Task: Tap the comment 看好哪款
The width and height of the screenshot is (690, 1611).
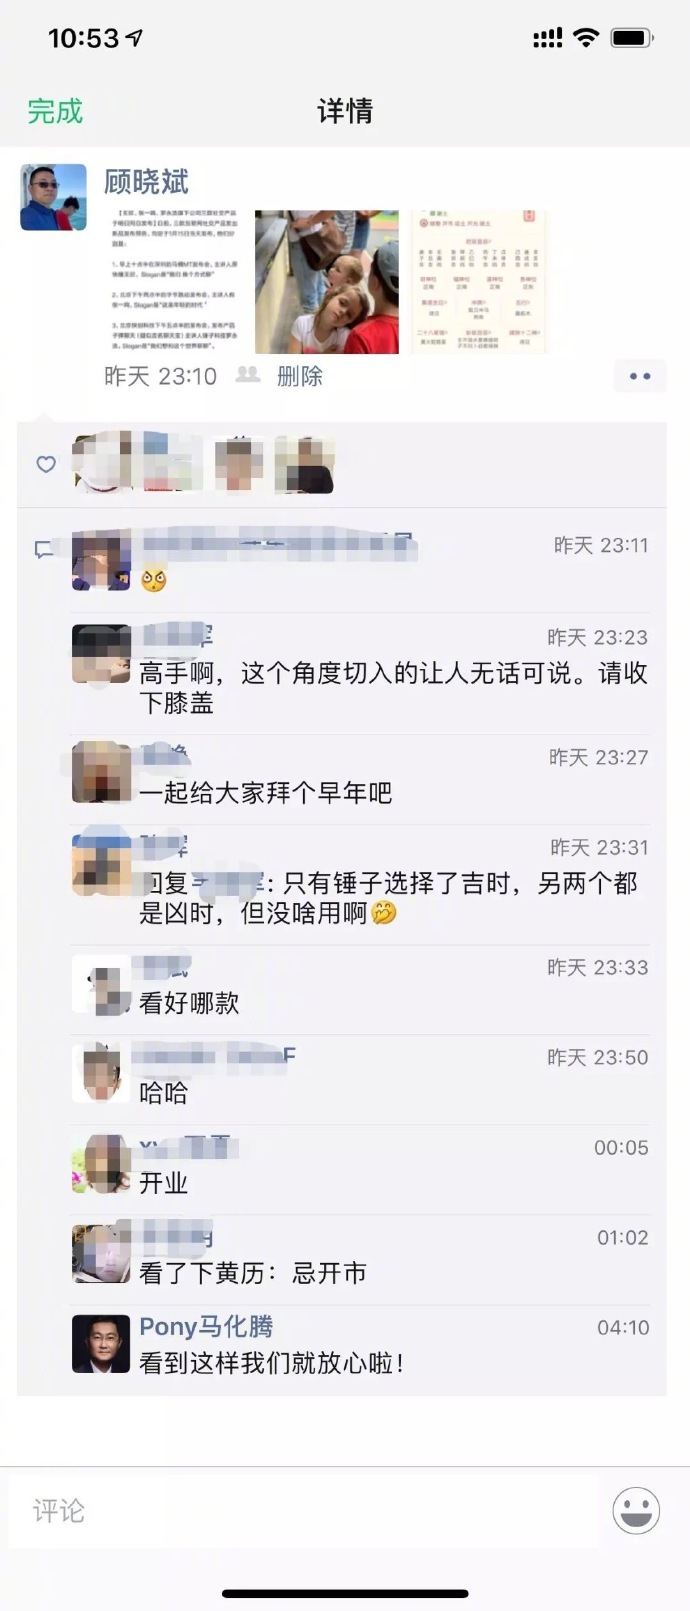Action: coord(189,1003)
